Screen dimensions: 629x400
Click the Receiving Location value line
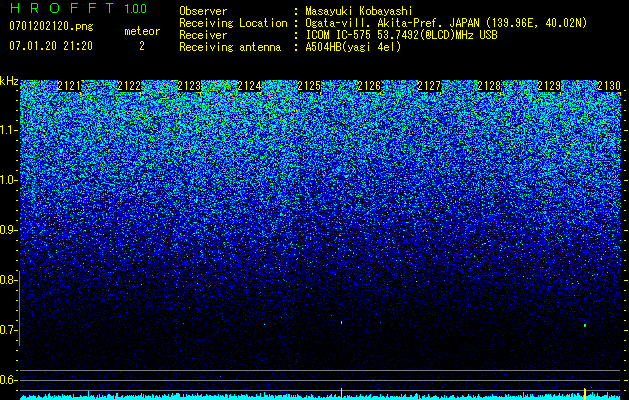446,23
